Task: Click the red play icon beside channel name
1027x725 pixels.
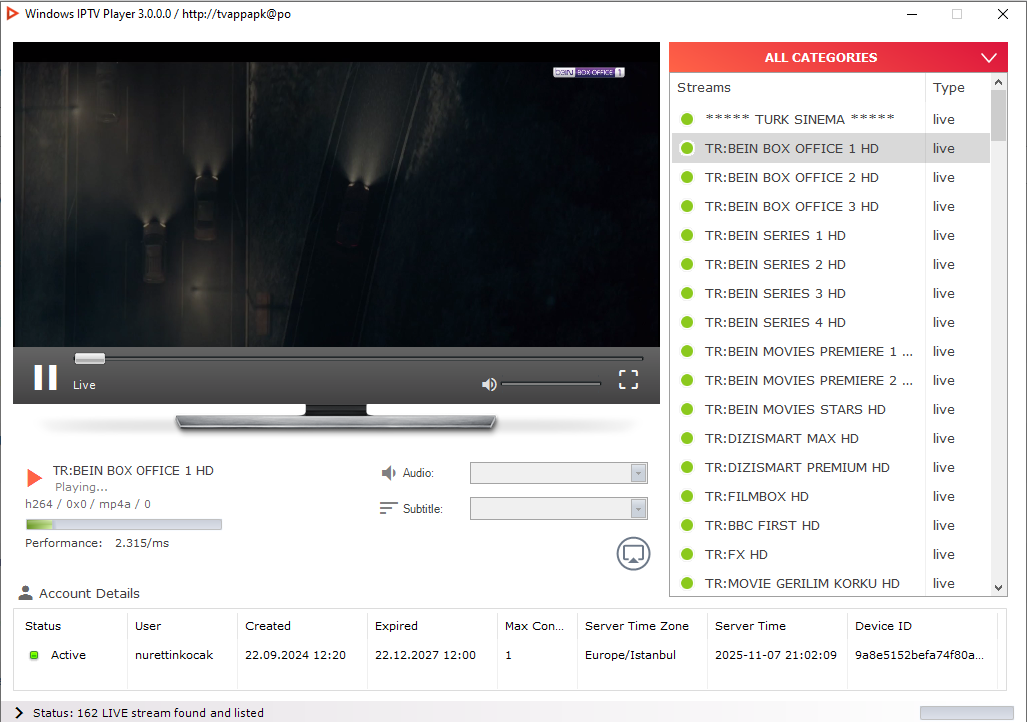Action: pyautogui.click(x=34, y=478)
